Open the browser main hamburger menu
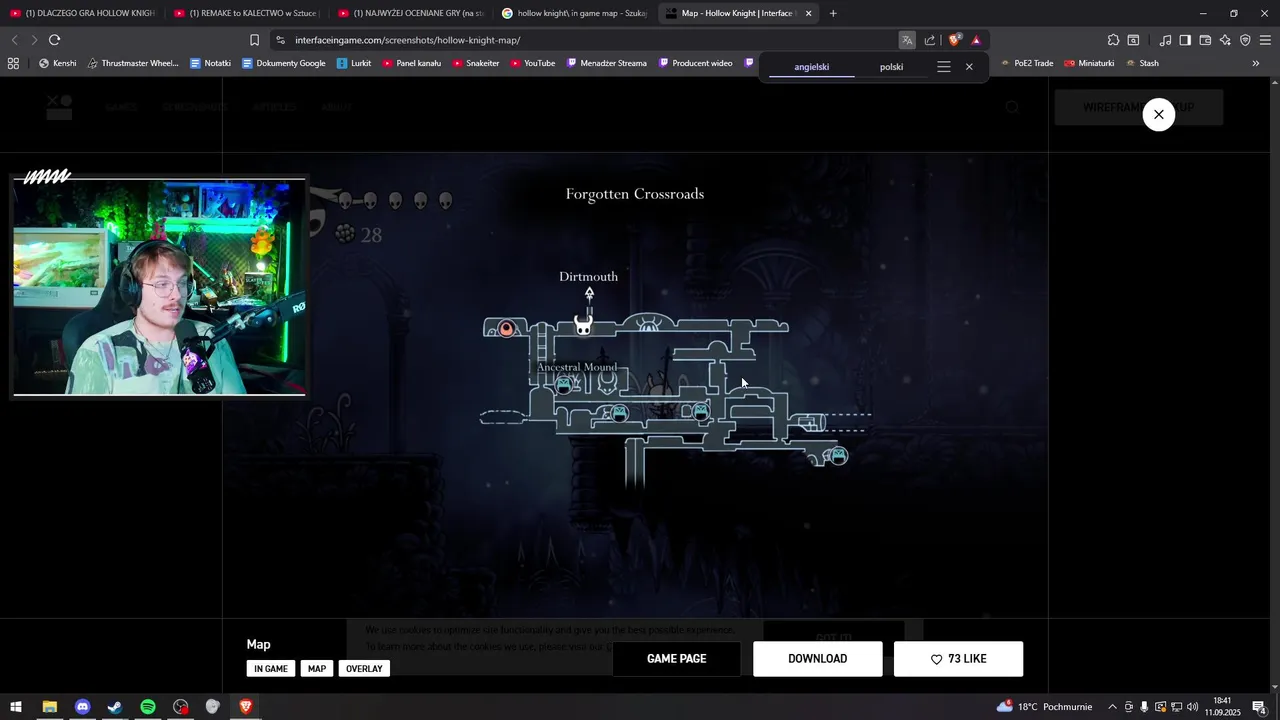This screenshot has height=720, width=1280. point(1265,40)
